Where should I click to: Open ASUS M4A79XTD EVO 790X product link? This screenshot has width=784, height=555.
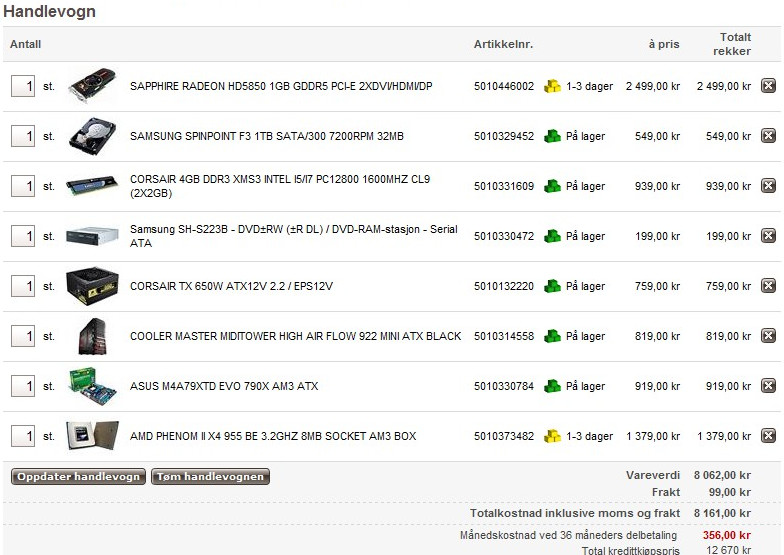tap(224, 386)
